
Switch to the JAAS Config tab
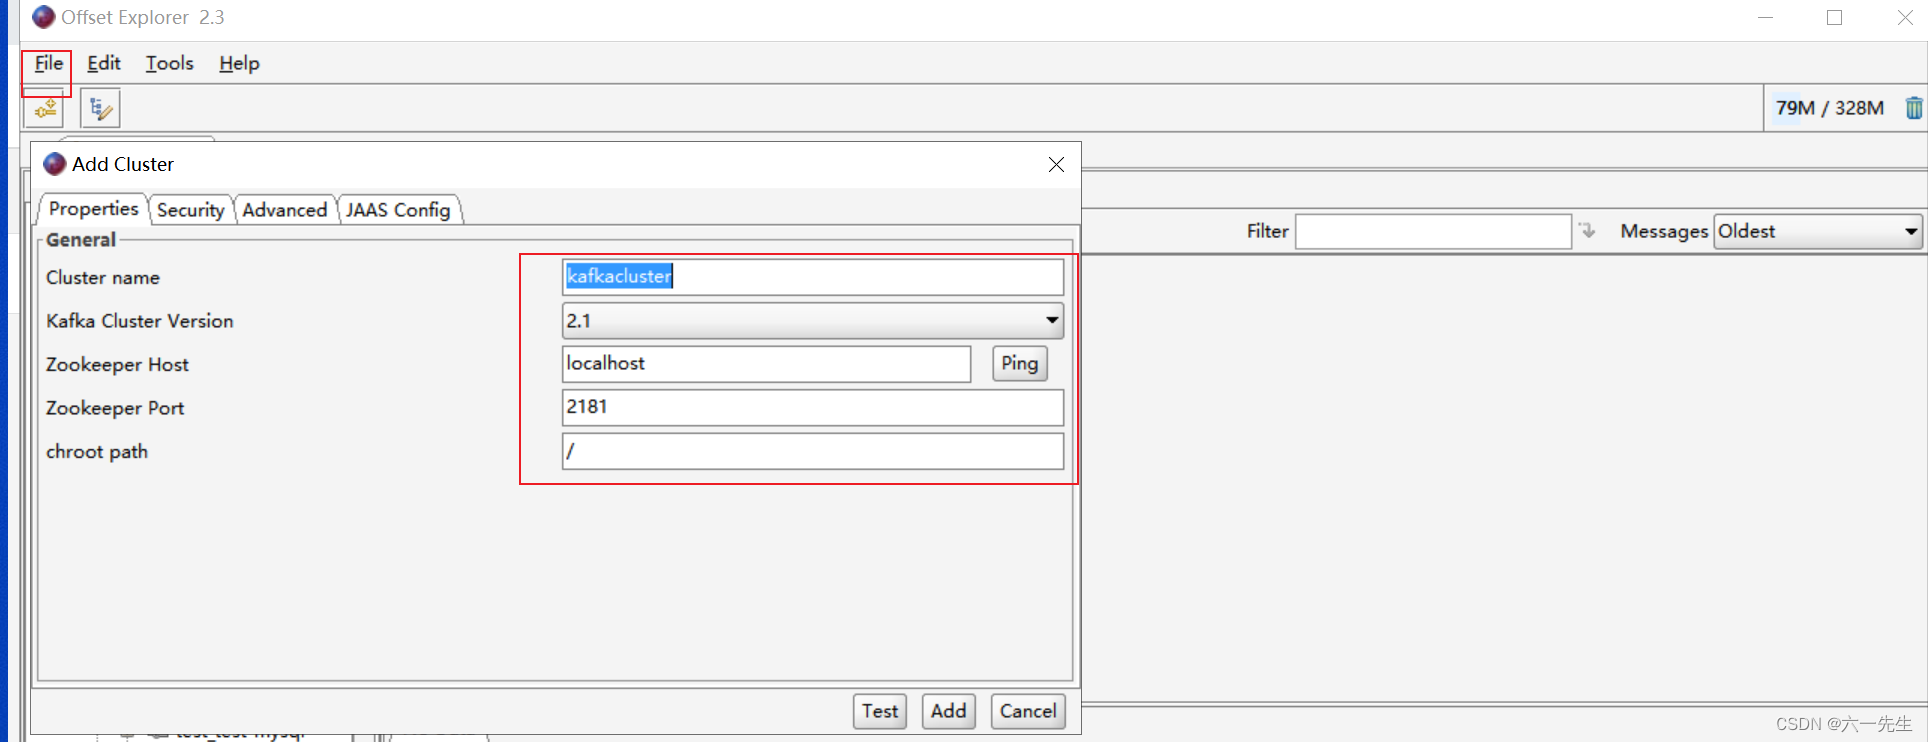[x=398, y=210]
